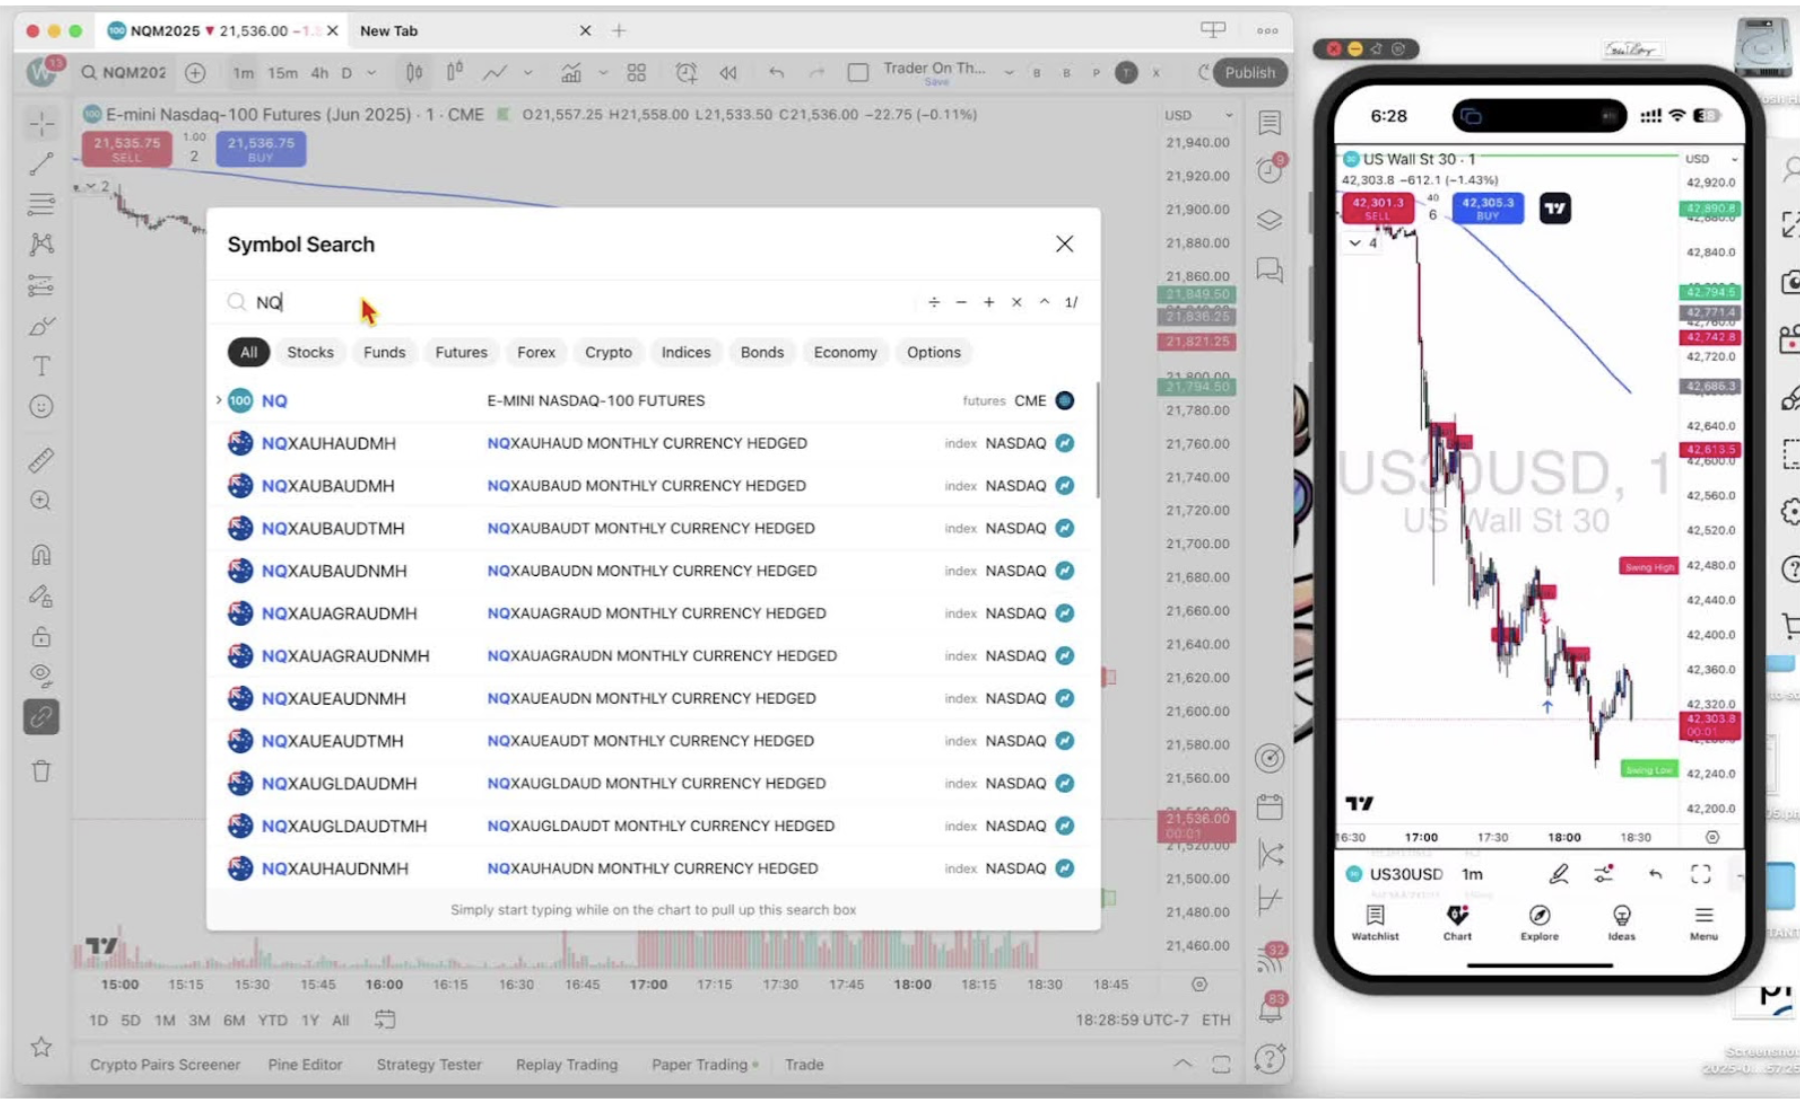The width and height of the screenshot is (1800, 1100).
Task: Click the red SELL 21,535.75 button
Action: click(x=127, y=149)
